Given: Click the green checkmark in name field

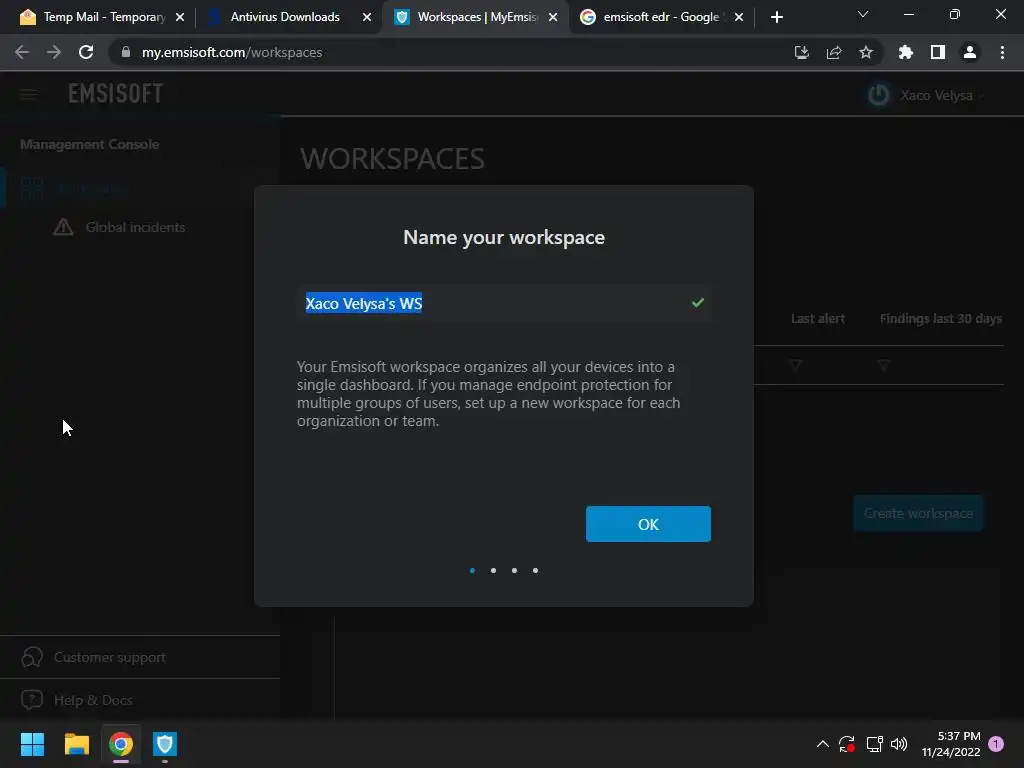Looking at the screenshot, I should 697,302.
